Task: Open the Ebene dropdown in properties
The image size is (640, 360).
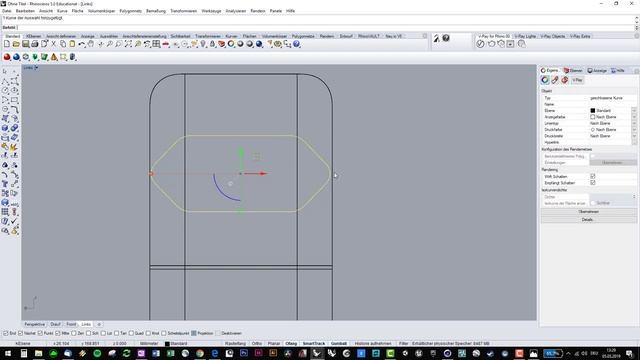Action: pos(634,111)
